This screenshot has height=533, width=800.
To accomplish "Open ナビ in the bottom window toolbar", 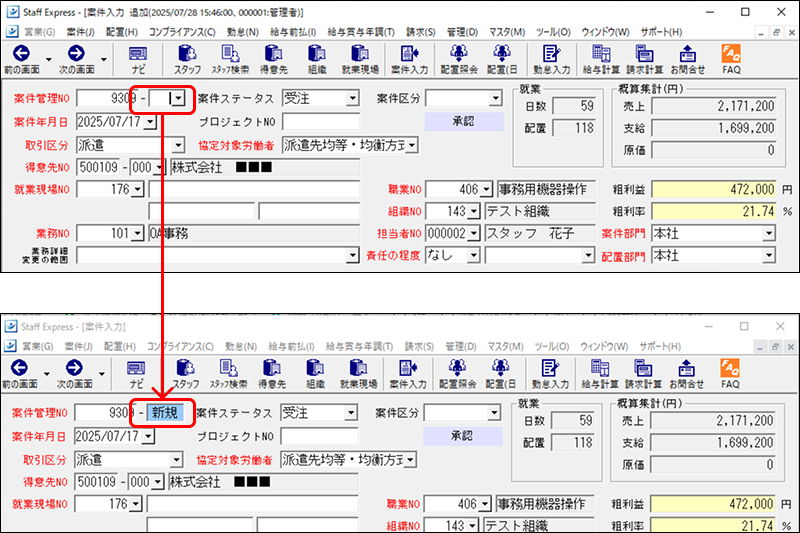I will (136, 374).
